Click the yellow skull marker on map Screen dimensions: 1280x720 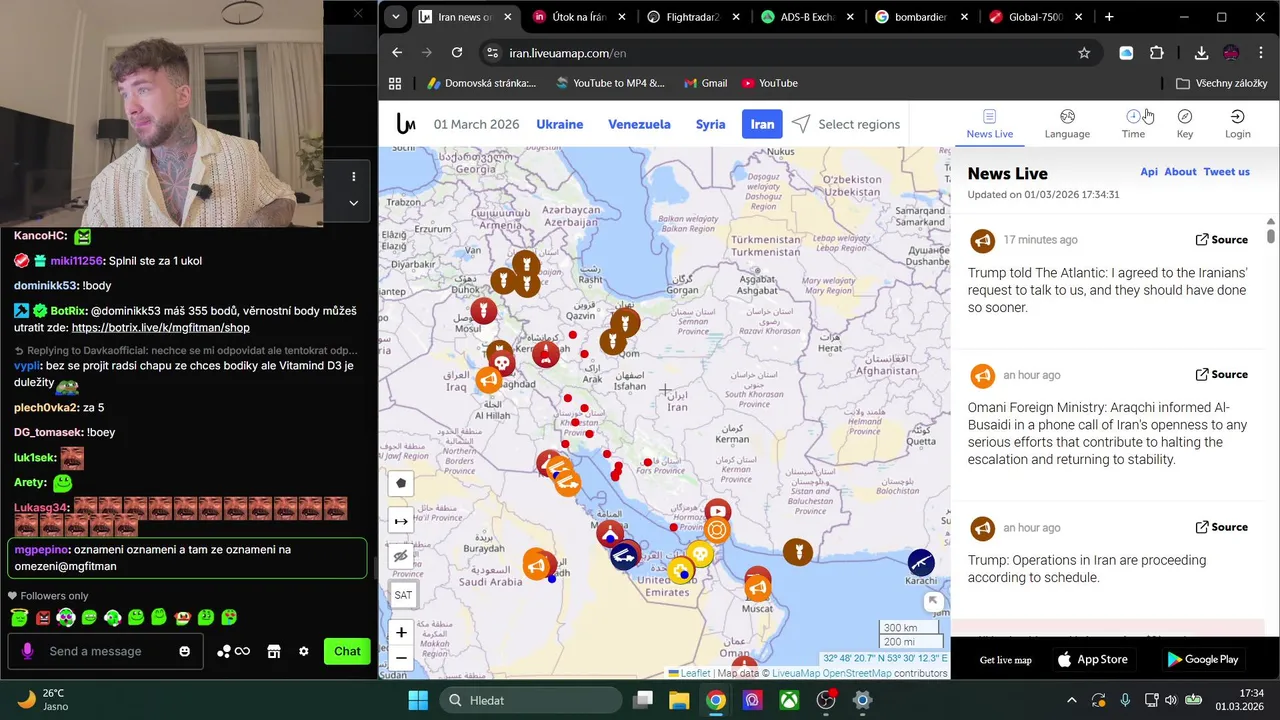[x=700, y=553]
